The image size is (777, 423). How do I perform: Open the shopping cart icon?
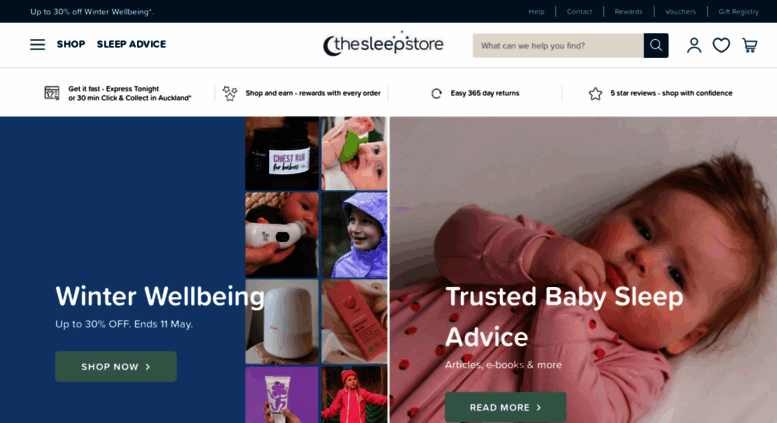point(749,46)
